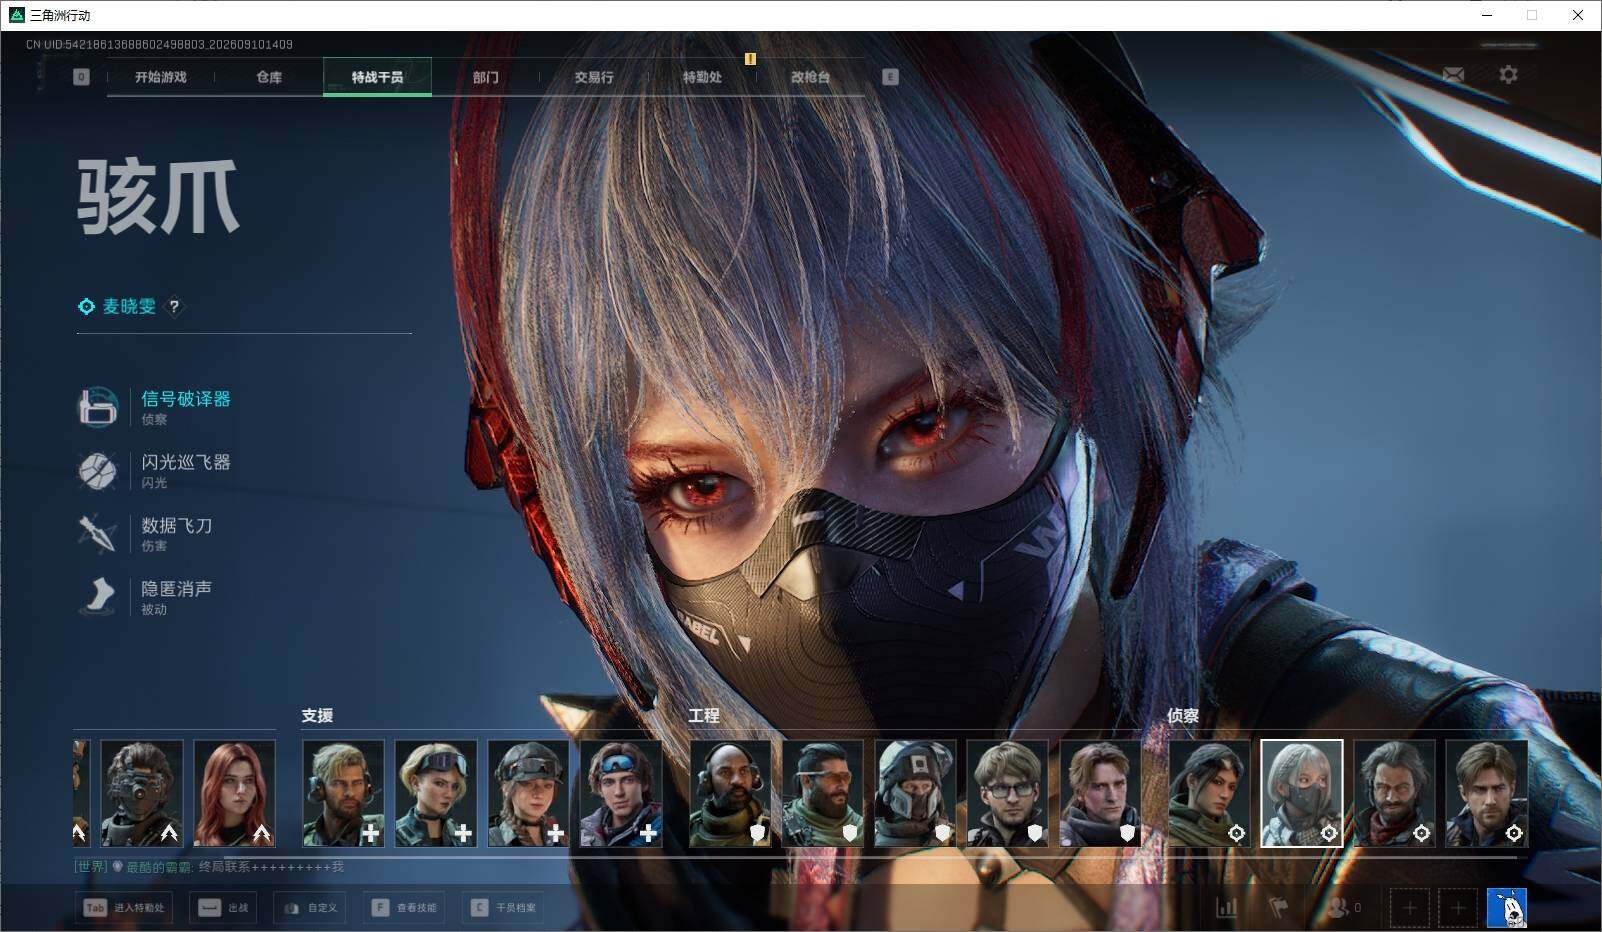
Task: Select the blonde support operator with goggles
Action: click(435, 793)
